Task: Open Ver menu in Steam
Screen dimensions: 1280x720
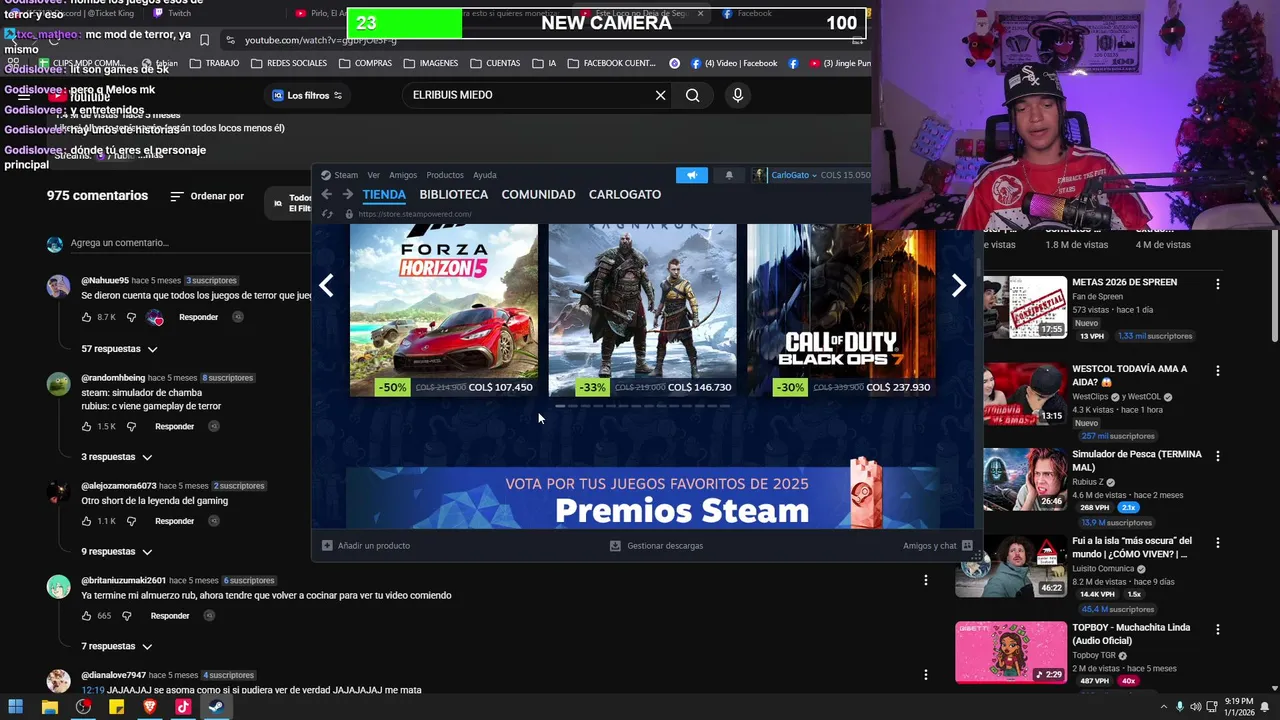Action: [x=373, y=175]
